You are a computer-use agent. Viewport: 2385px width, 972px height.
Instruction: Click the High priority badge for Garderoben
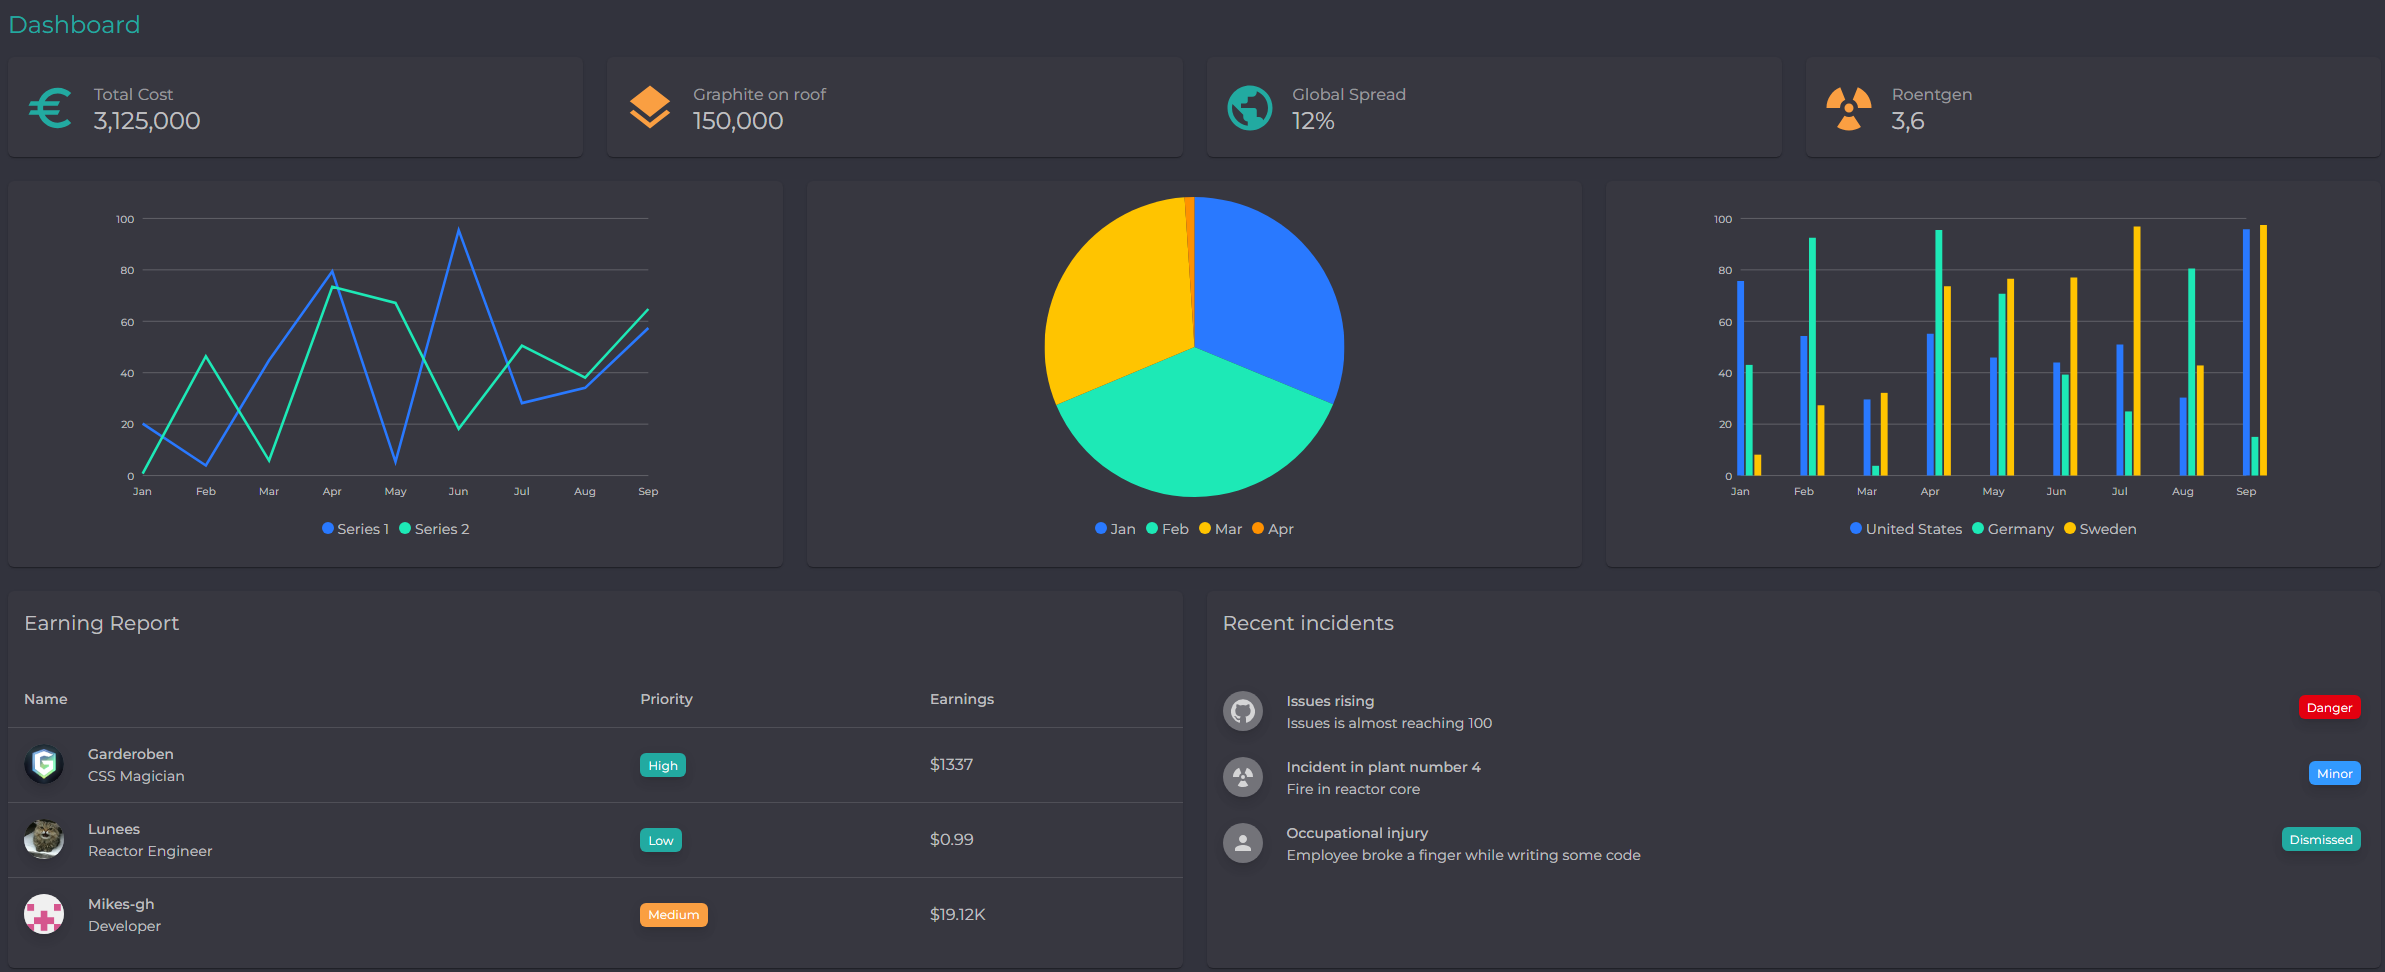(x=663, y=766)
